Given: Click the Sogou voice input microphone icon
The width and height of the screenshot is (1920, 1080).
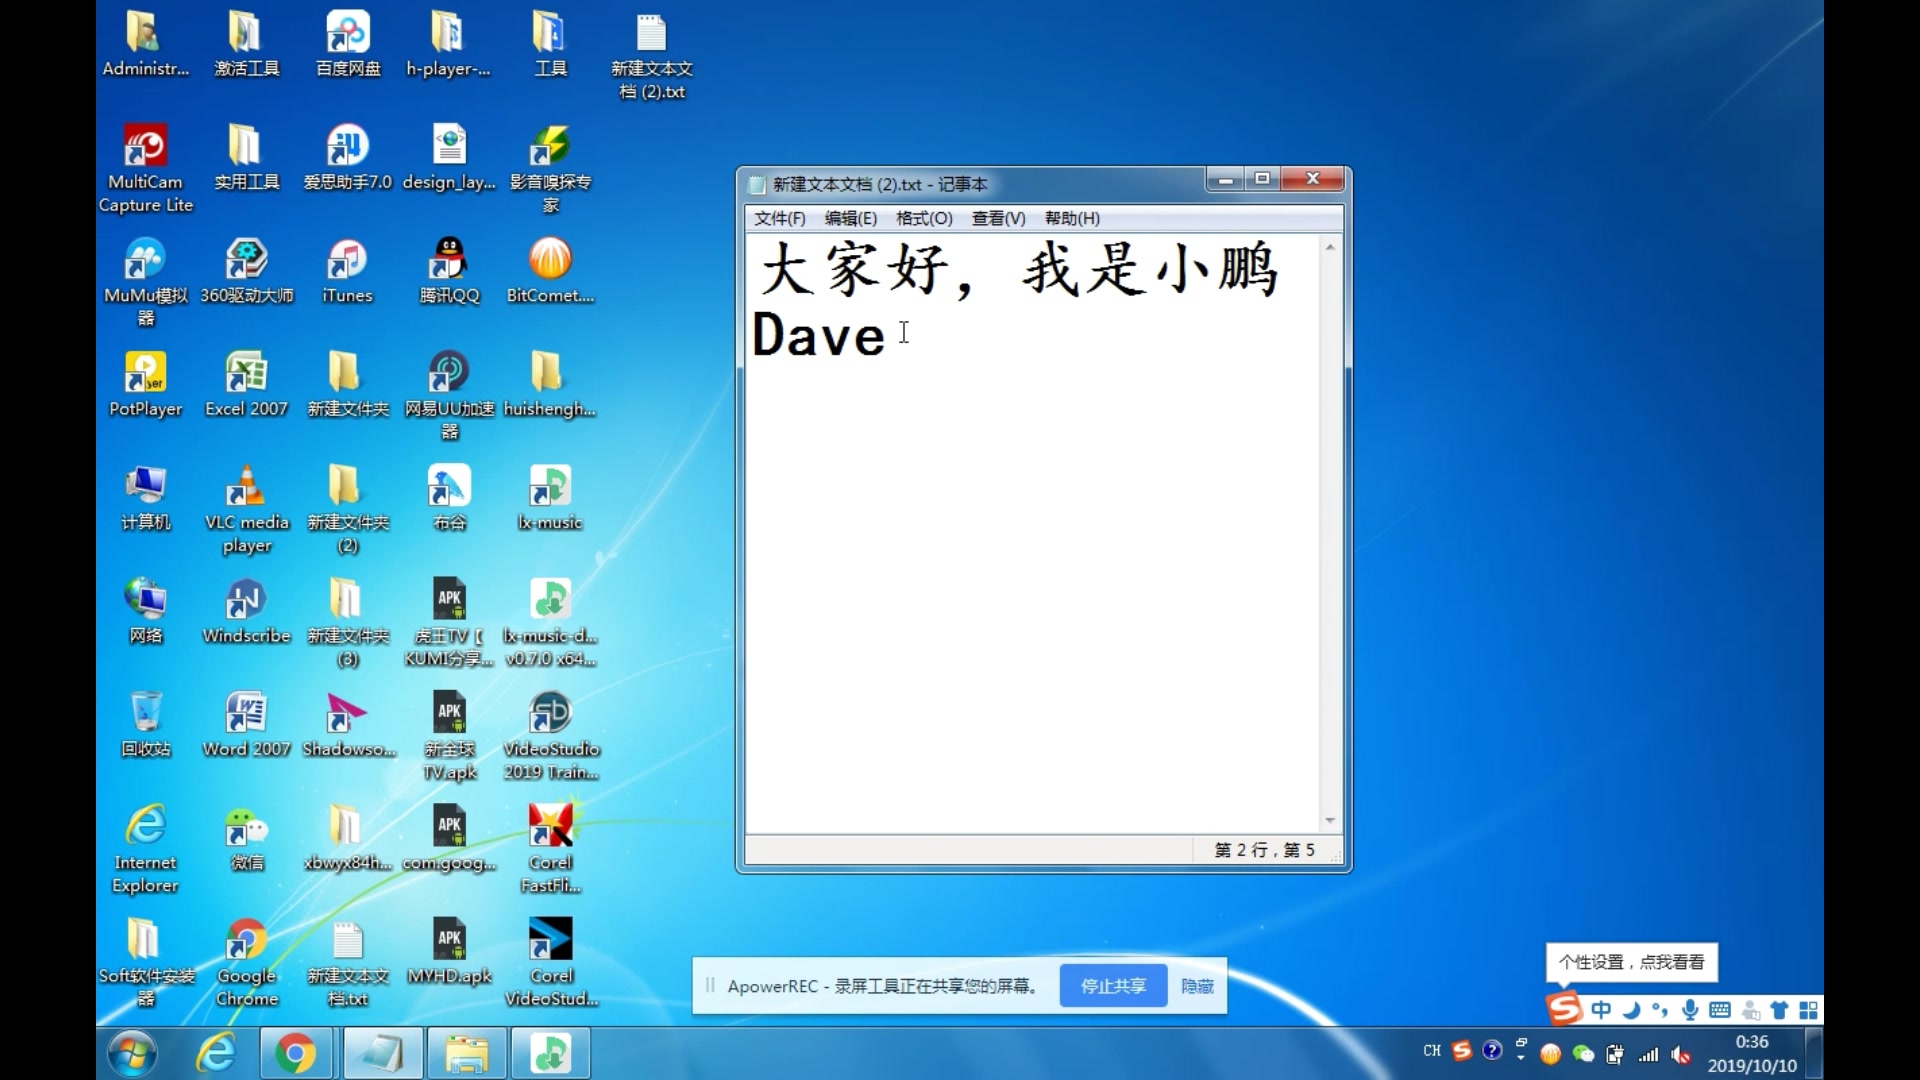Looking at the screenshot, I should tap(1690, 1010).
